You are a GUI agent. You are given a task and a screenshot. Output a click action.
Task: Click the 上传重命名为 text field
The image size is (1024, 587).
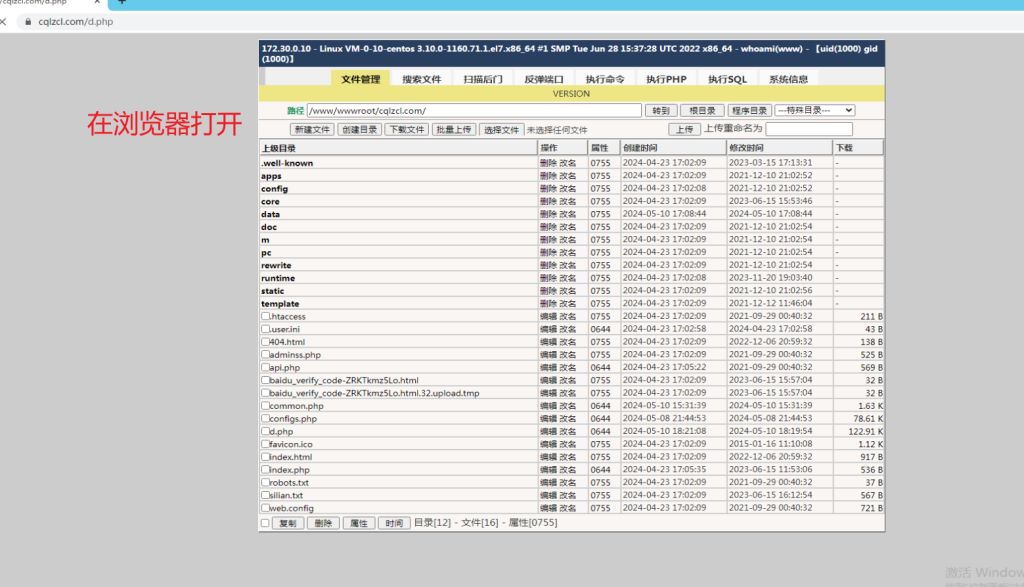point(808,130)
